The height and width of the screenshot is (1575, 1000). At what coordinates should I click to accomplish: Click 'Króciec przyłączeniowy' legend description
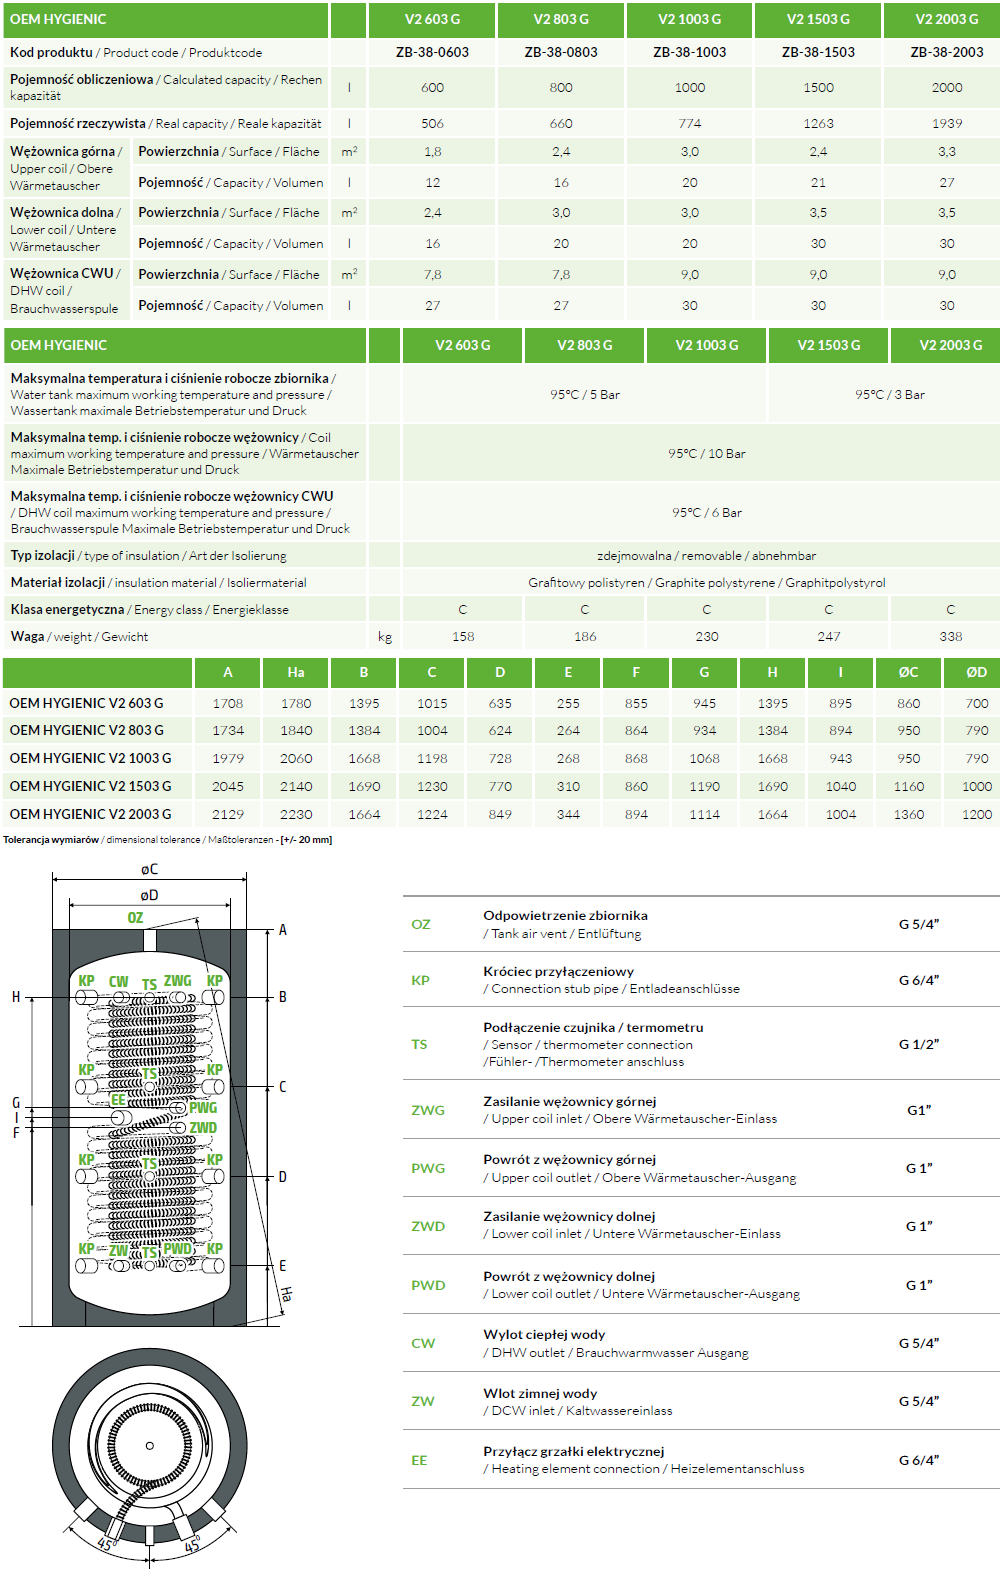point(558,971)
